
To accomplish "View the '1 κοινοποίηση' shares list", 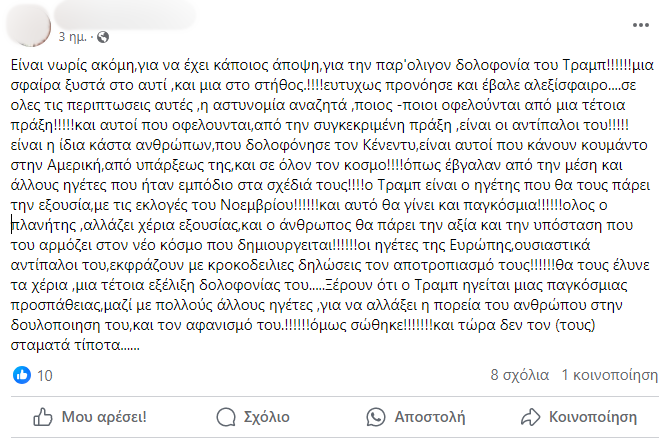I will (x=609, y=375).
